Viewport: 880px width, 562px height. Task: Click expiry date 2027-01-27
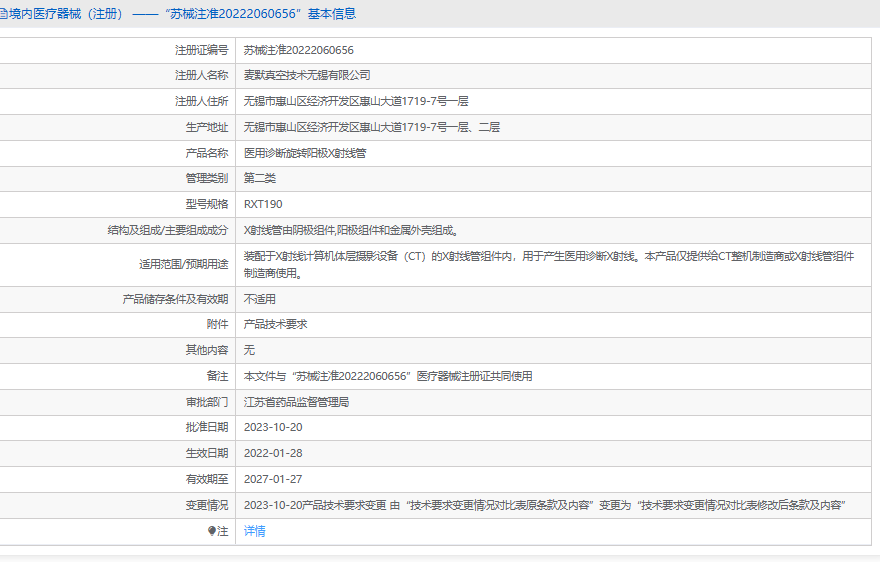(x=273, y=479)
